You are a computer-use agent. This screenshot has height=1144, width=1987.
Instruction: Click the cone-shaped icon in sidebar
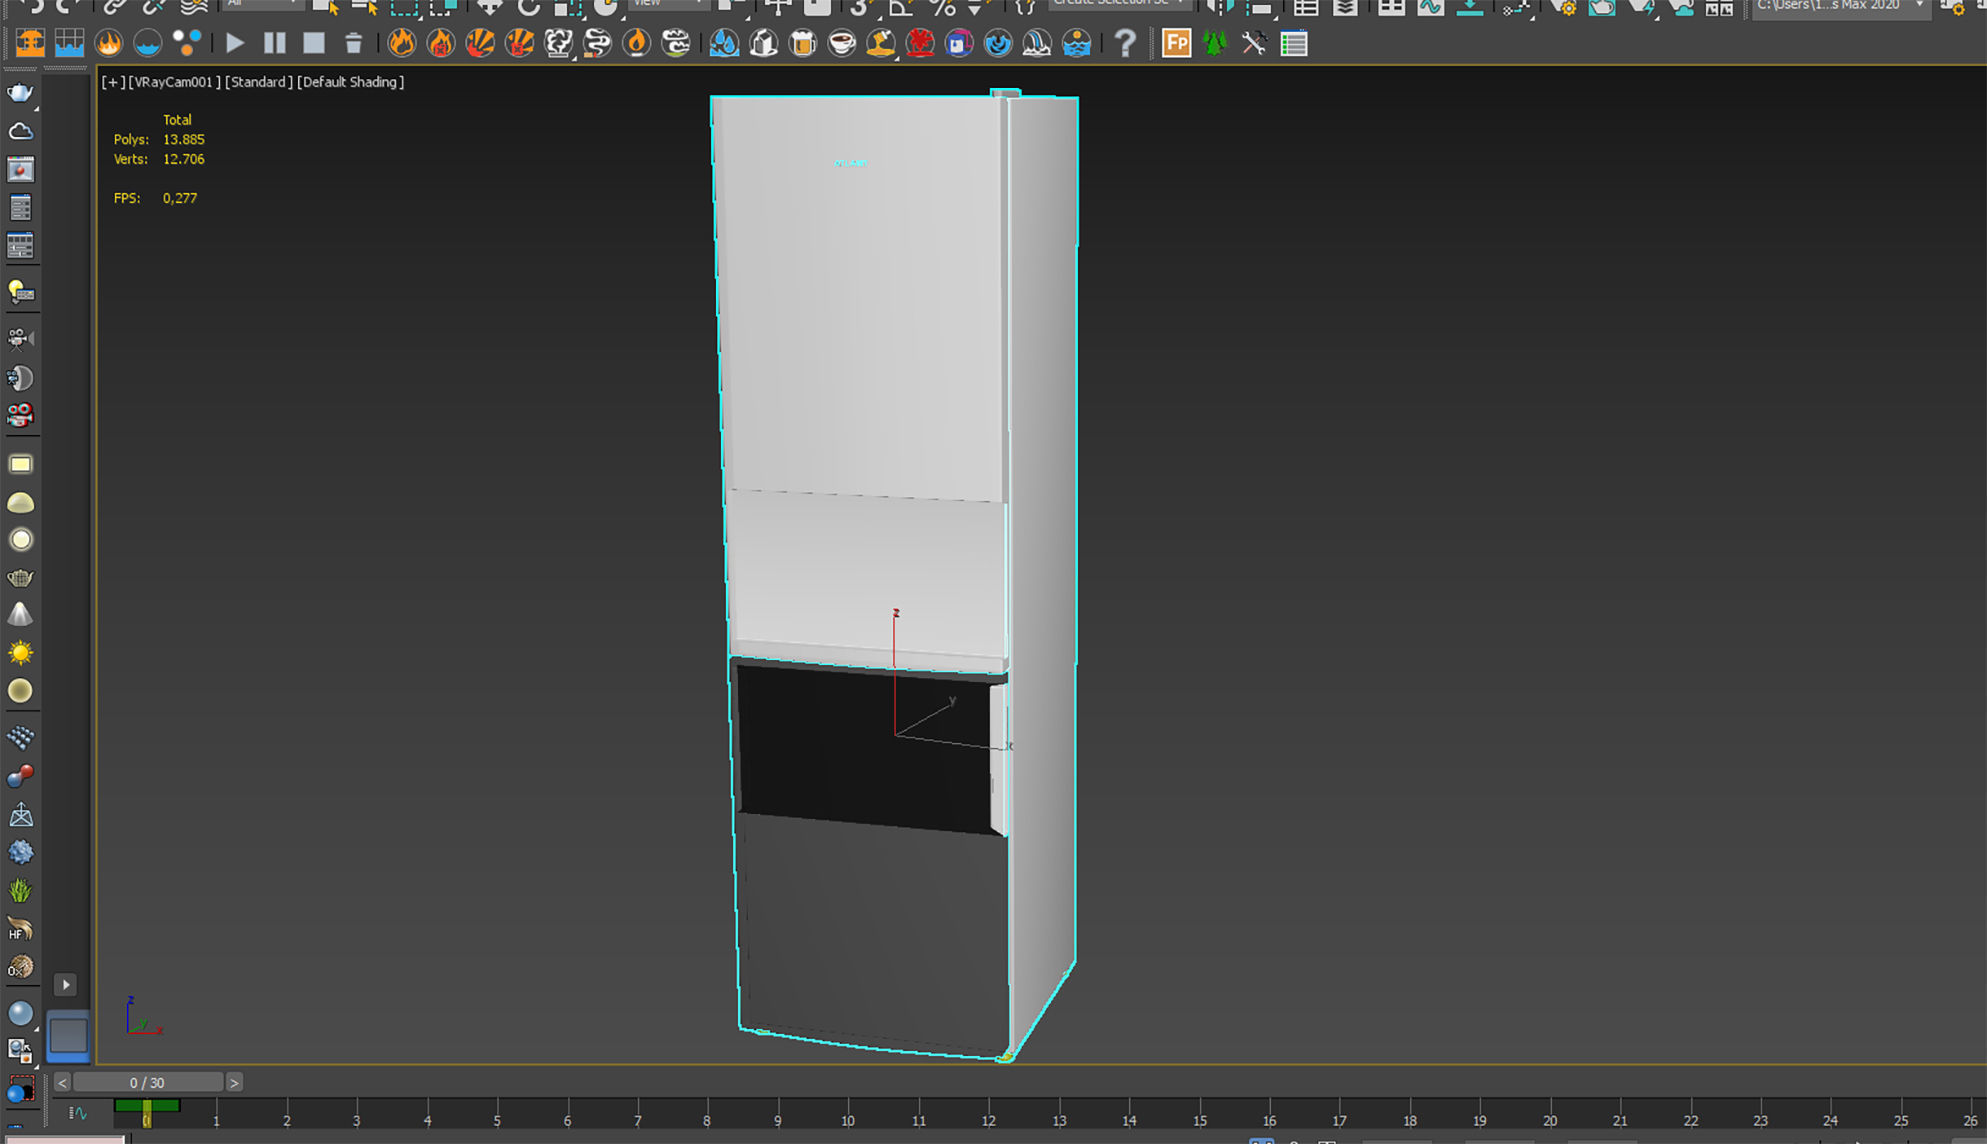20,614
